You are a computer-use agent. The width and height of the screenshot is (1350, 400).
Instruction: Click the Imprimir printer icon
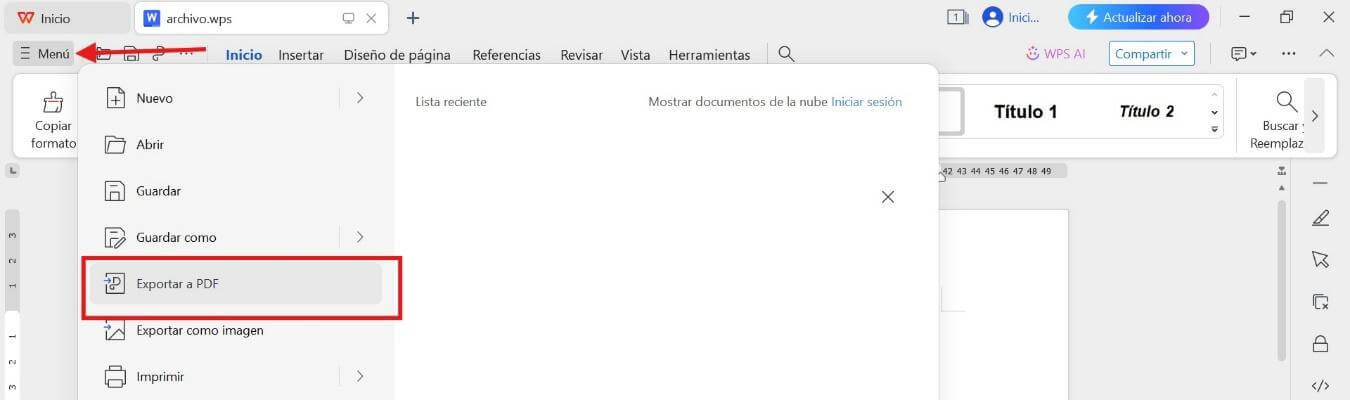point(116,377)
